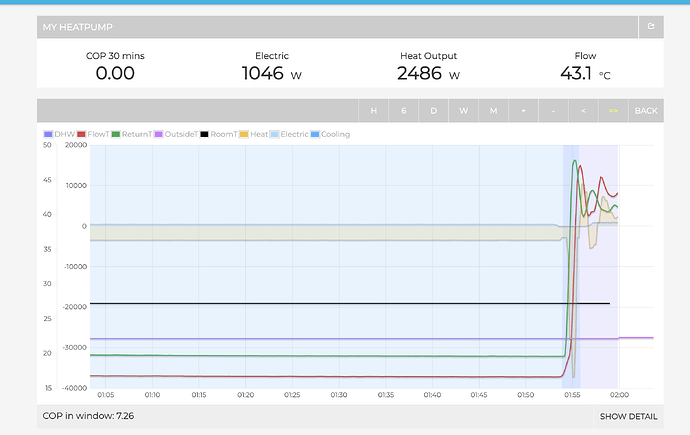Click the OutsideT purple legend swatch

point(158,134)
